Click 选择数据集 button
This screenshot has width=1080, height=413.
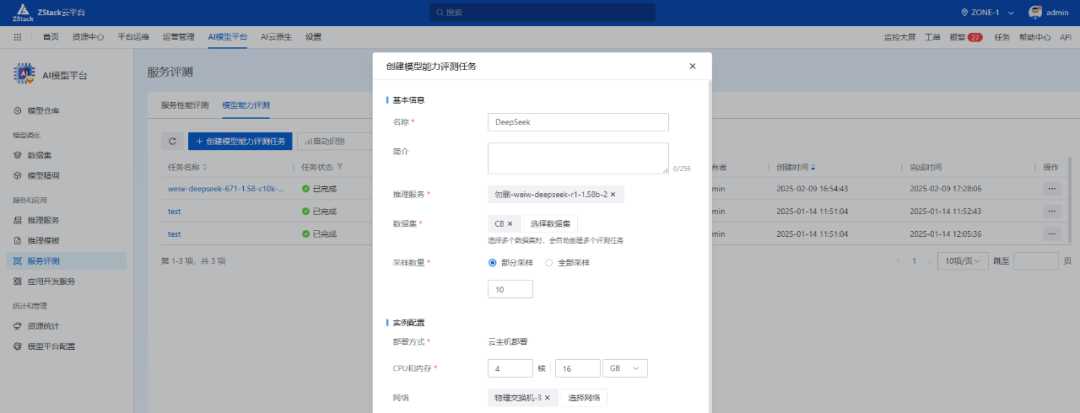tap(550, 223)
